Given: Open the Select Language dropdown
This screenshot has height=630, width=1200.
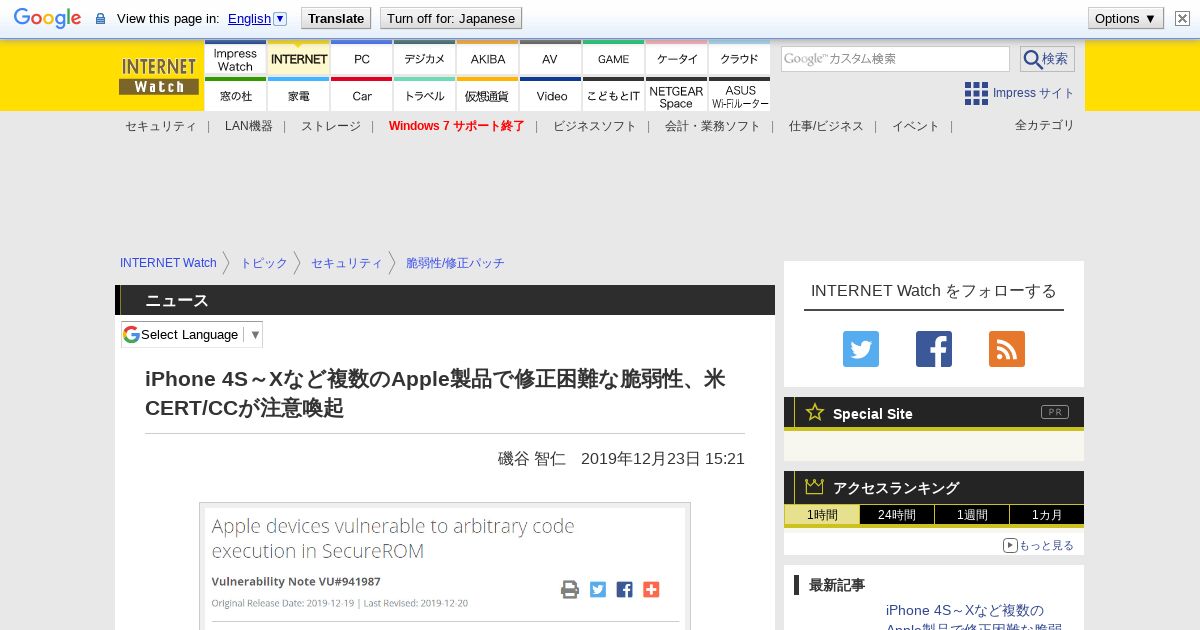Looking at the screenshot, I should tap(192, 334).
